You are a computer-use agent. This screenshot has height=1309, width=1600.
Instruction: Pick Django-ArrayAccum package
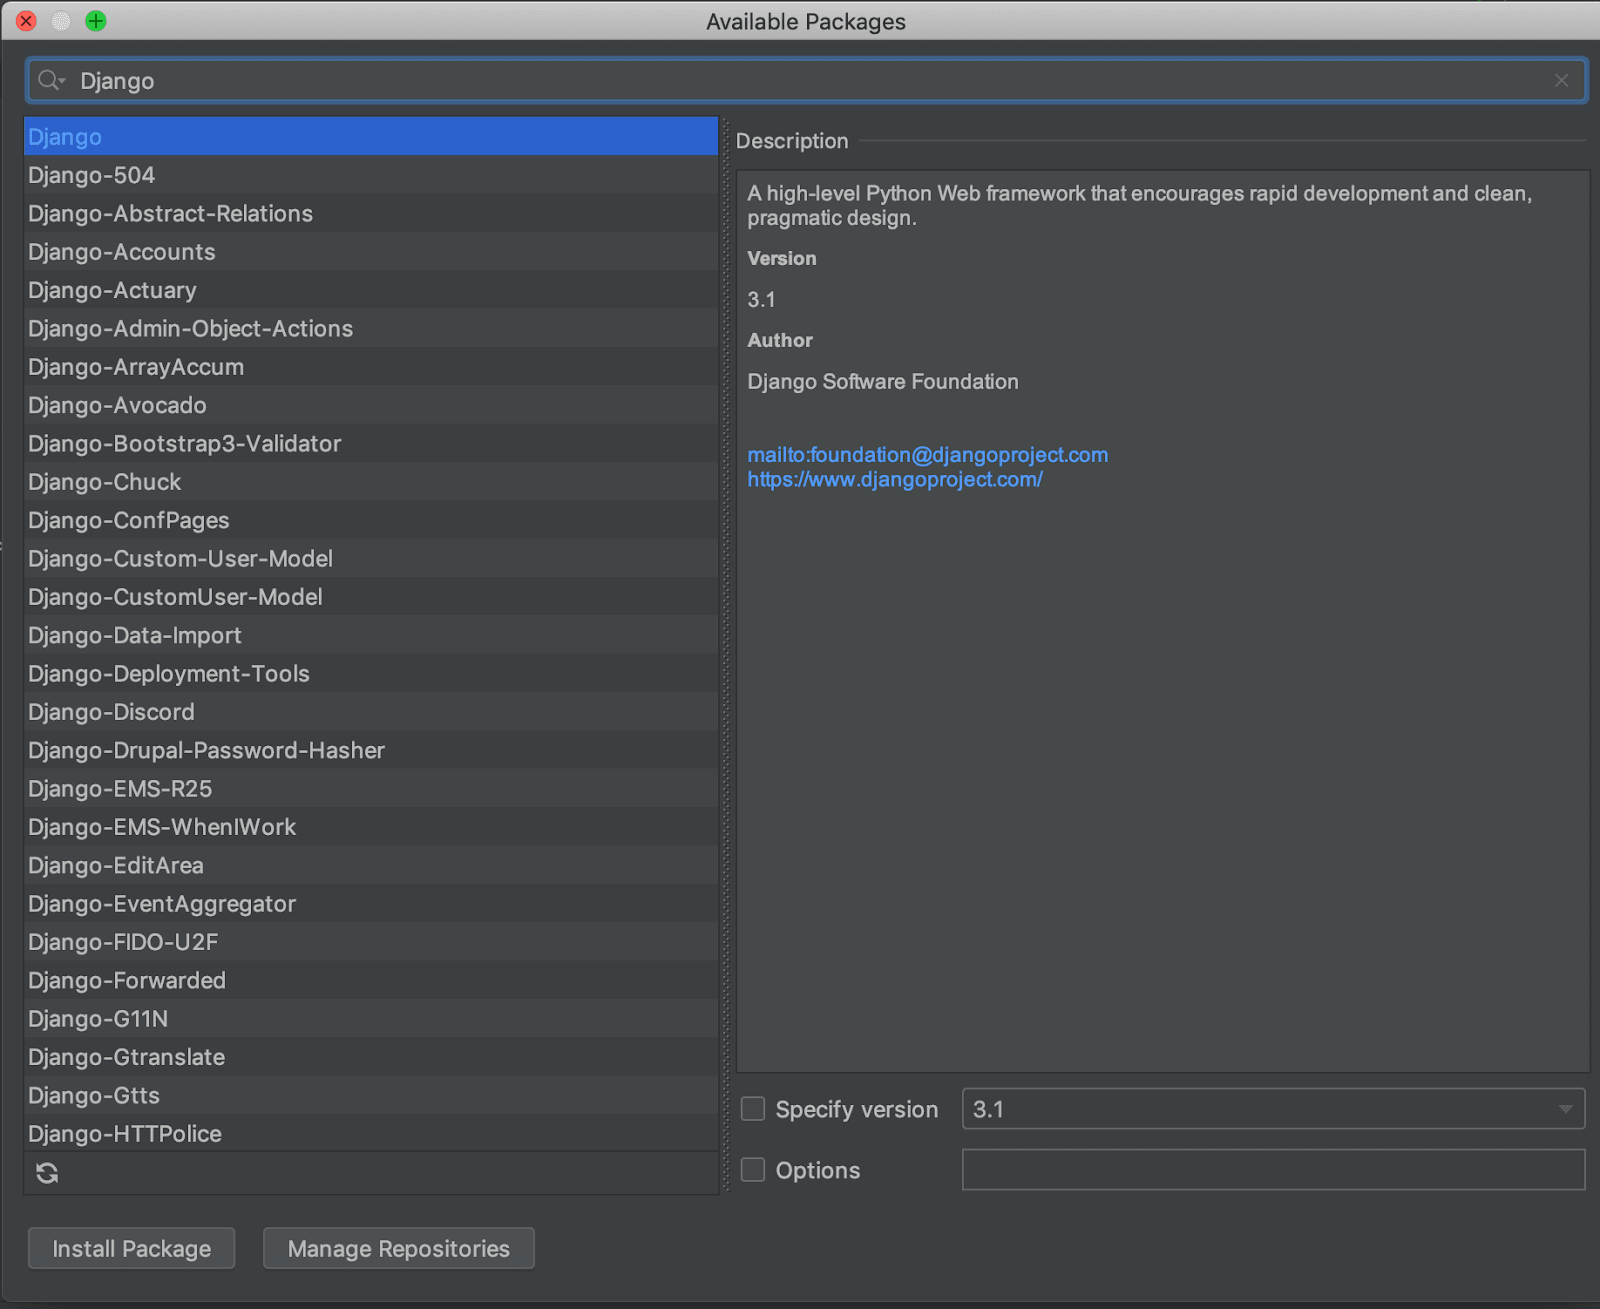coord(371,367)
